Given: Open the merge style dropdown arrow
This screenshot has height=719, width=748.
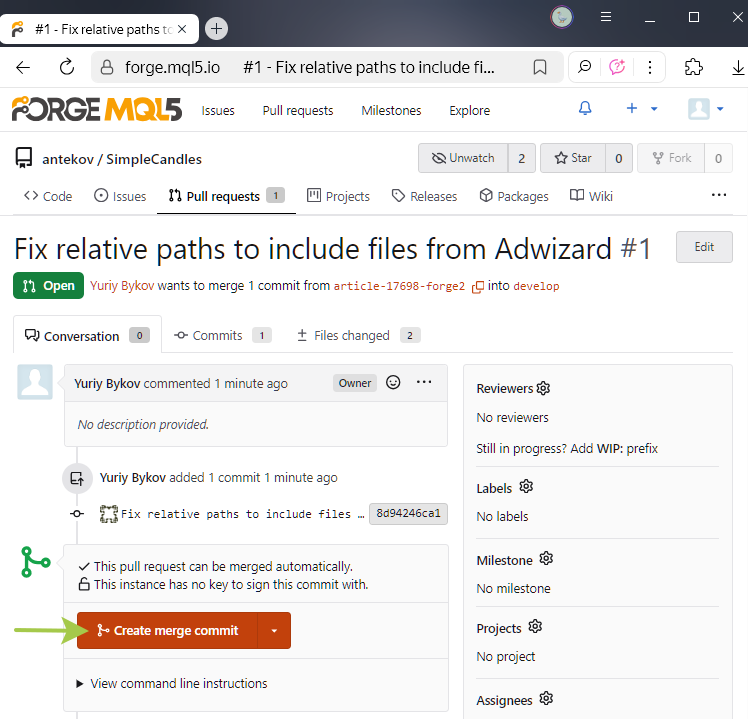Looking at the screenshot, I should click(274, 630).
